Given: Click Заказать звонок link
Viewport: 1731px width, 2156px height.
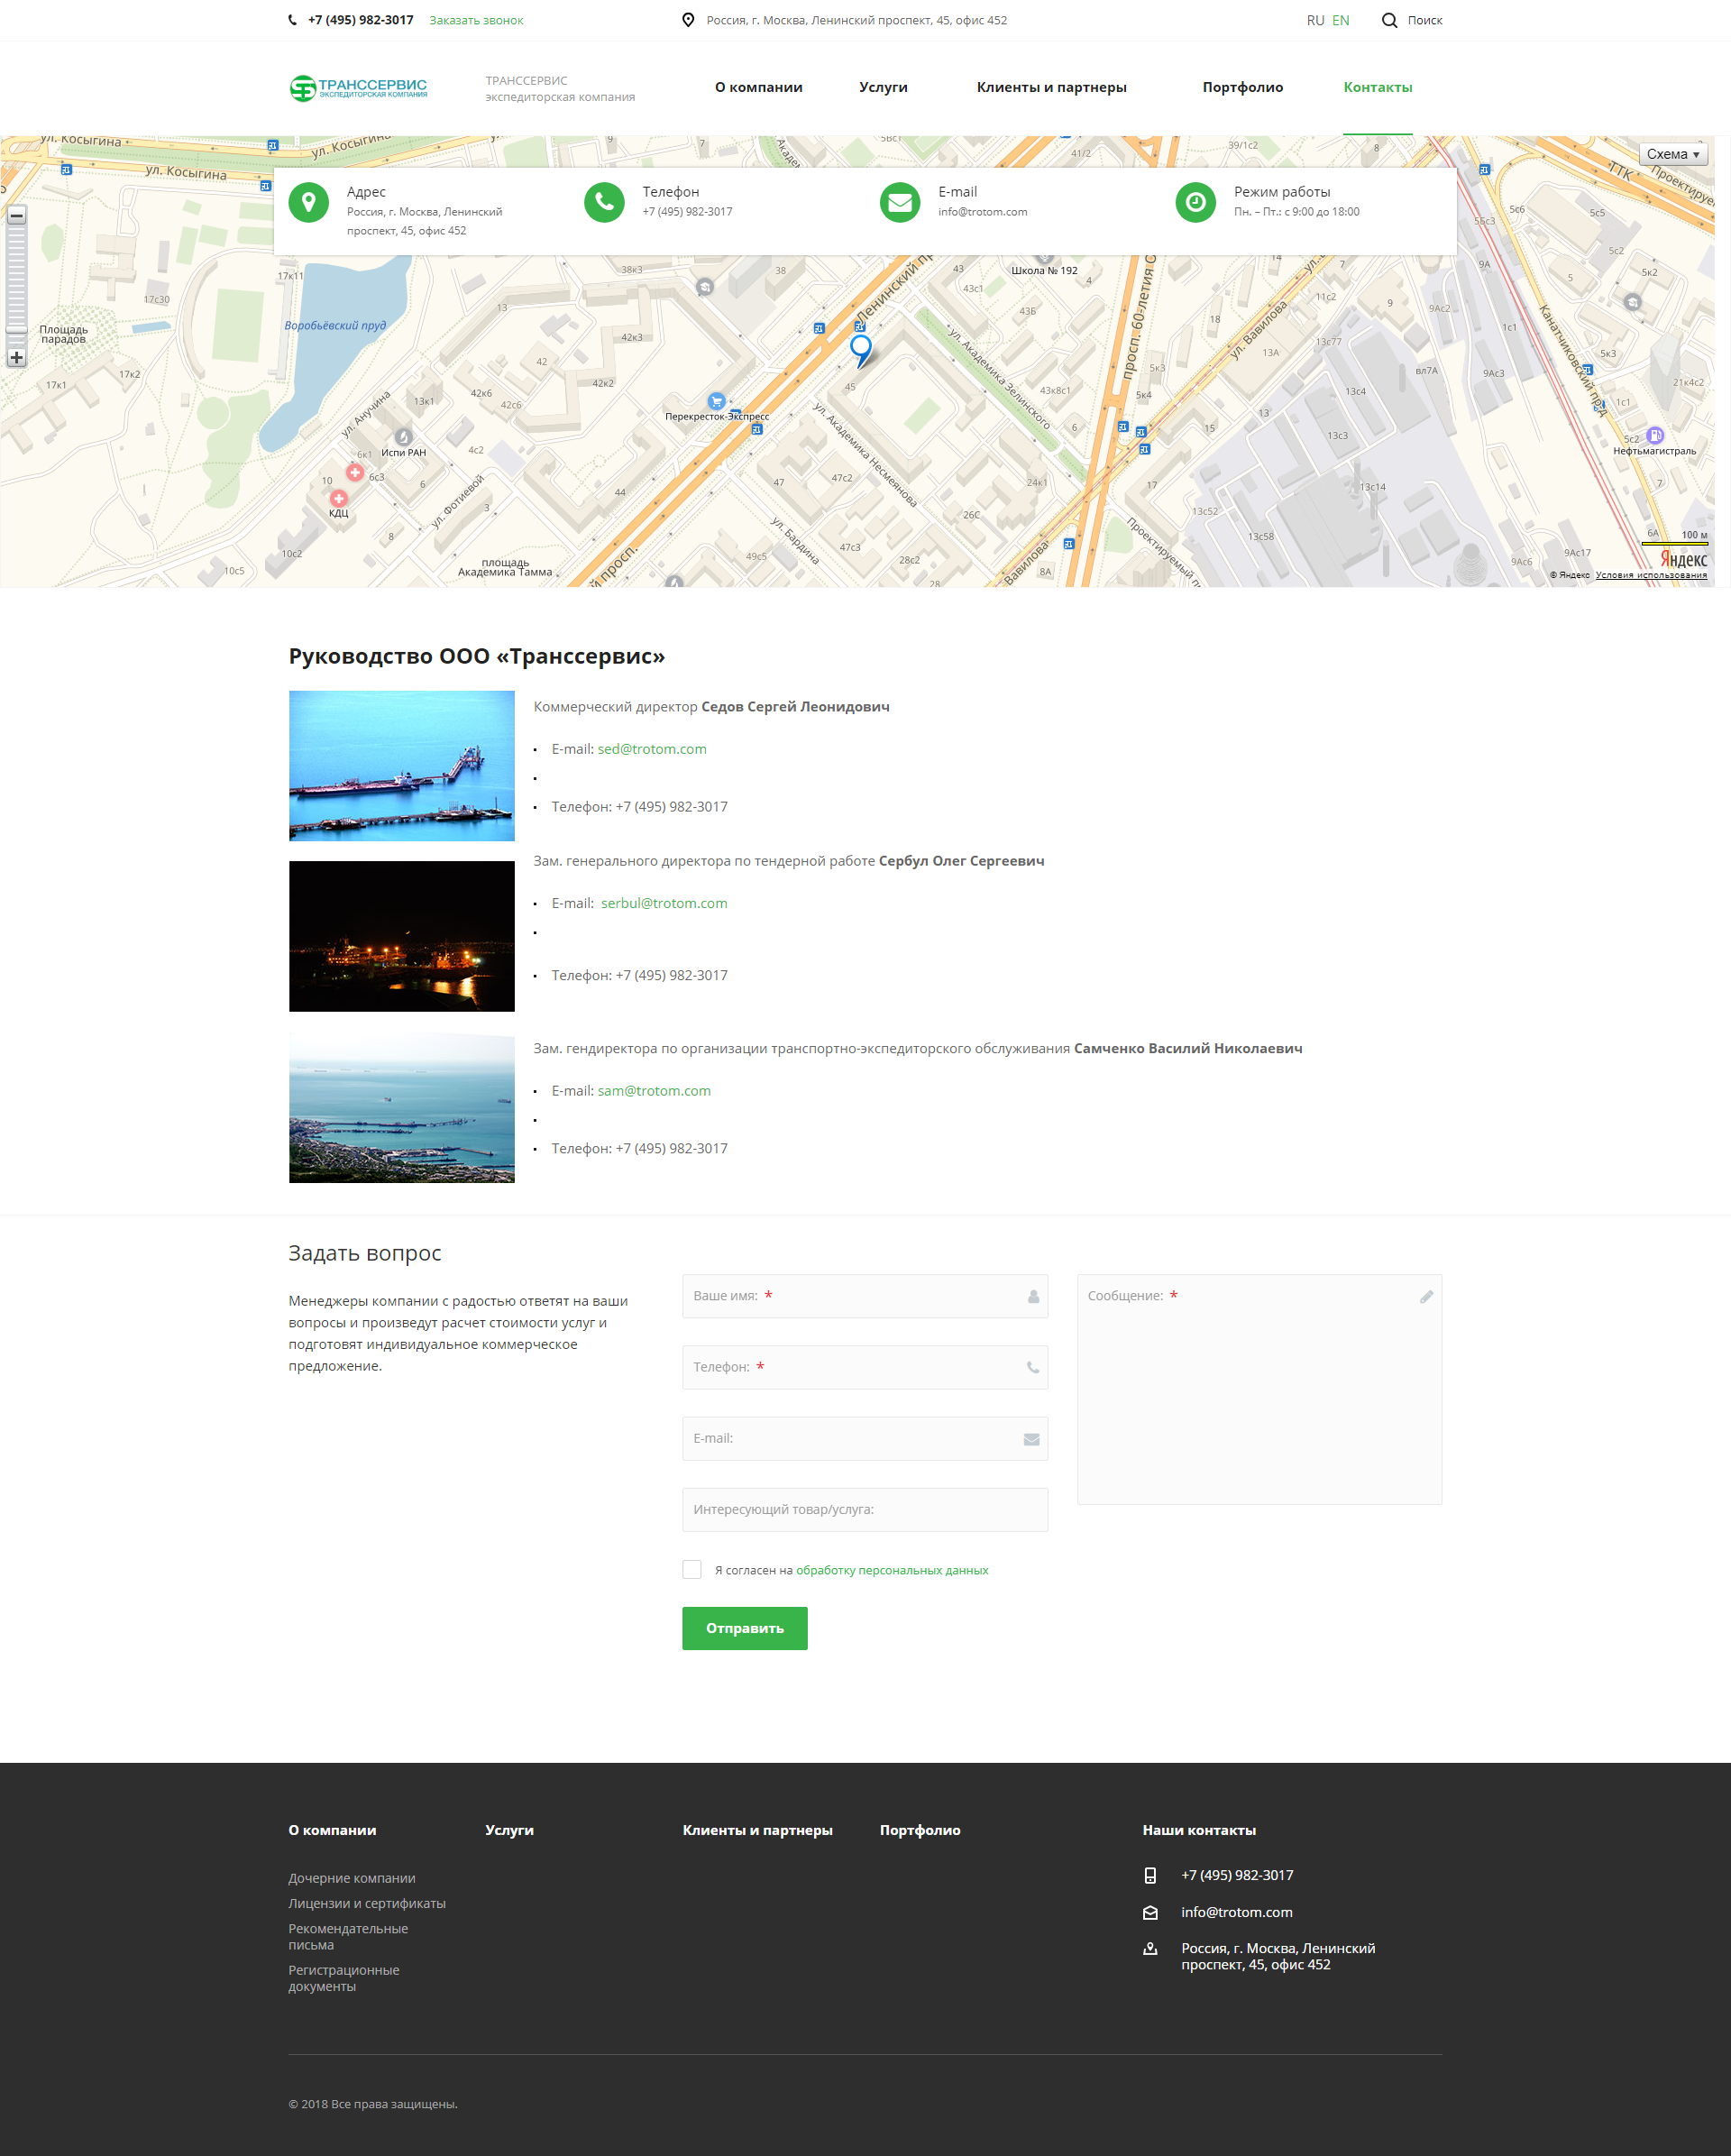Looking at the screenshot, I should click(476, 20).
